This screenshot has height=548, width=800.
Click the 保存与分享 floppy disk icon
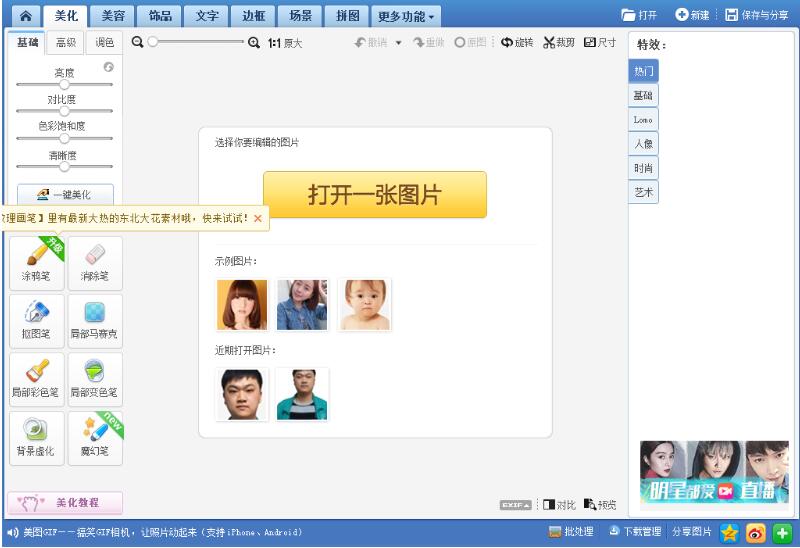(x=732, y=15)
